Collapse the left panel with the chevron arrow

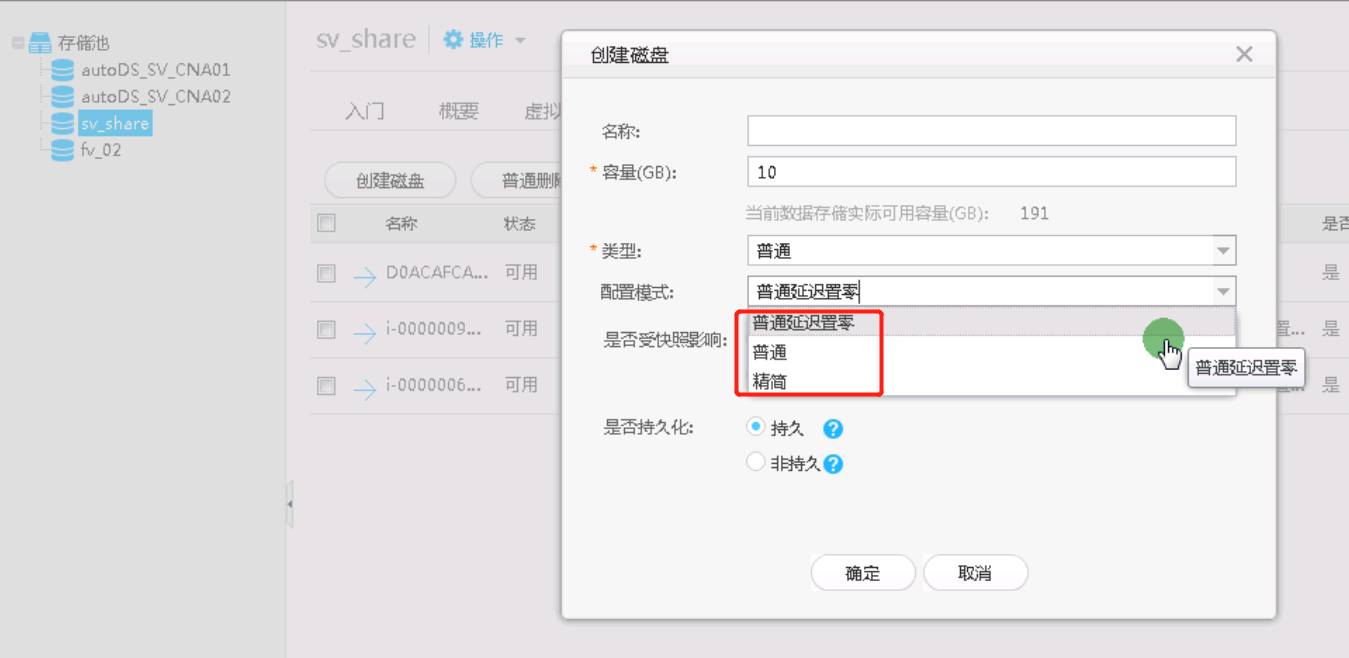click(288, 505)
